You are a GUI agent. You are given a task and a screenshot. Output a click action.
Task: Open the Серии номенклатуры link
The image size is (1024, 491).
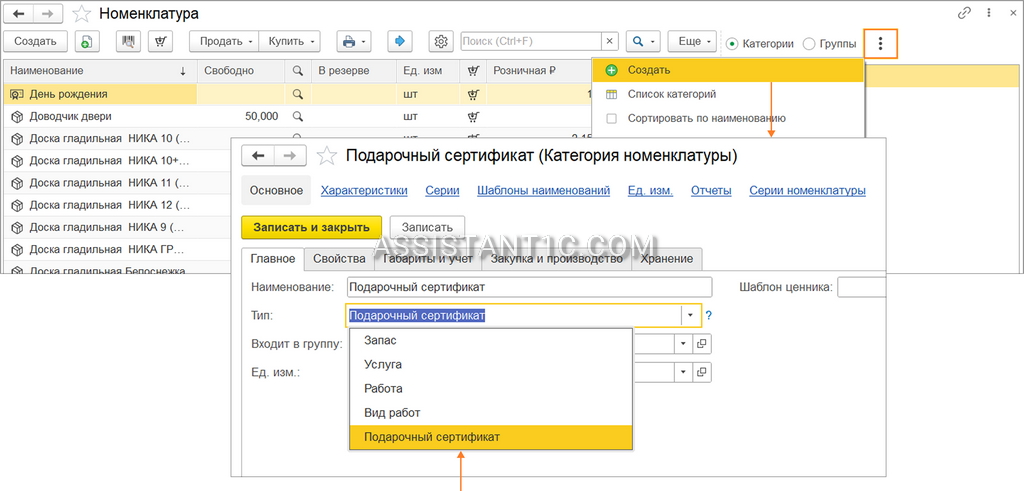click(x=807, y=191)
